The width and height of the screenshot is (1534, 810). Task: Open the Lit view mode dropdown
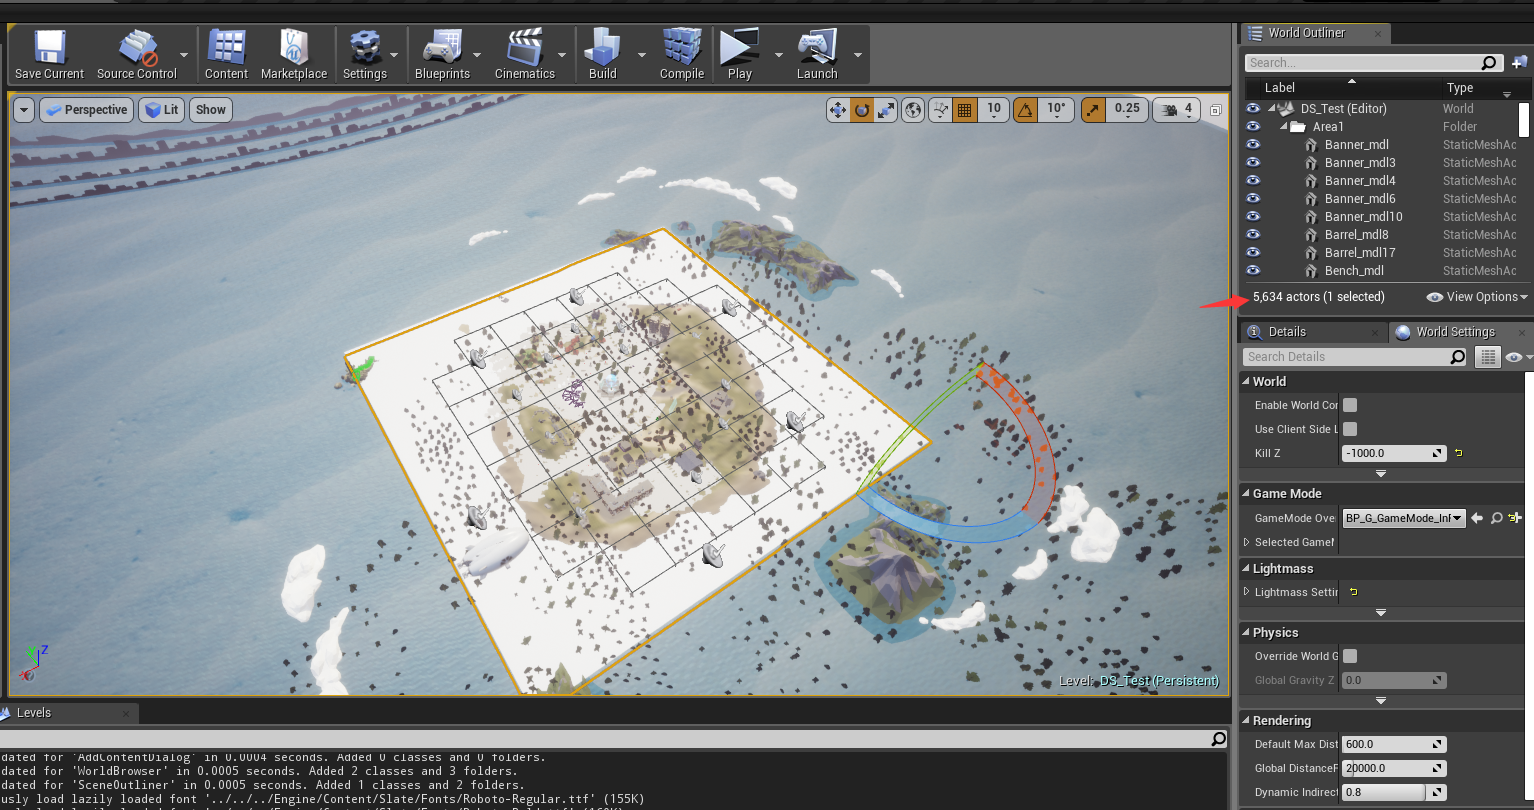click(x=161, y=110)
